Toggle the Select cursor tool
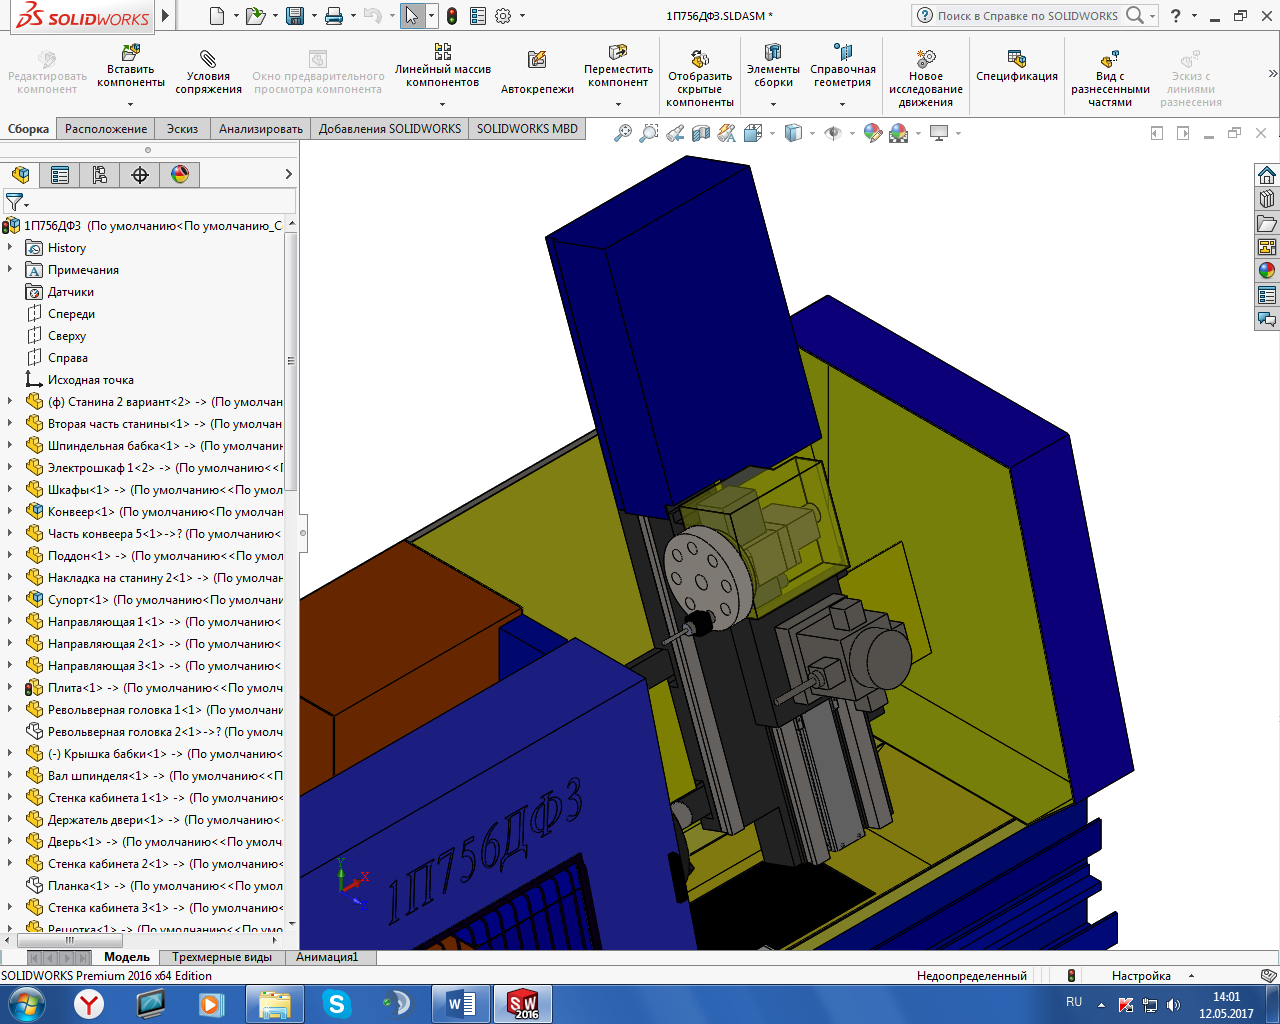 411,16
